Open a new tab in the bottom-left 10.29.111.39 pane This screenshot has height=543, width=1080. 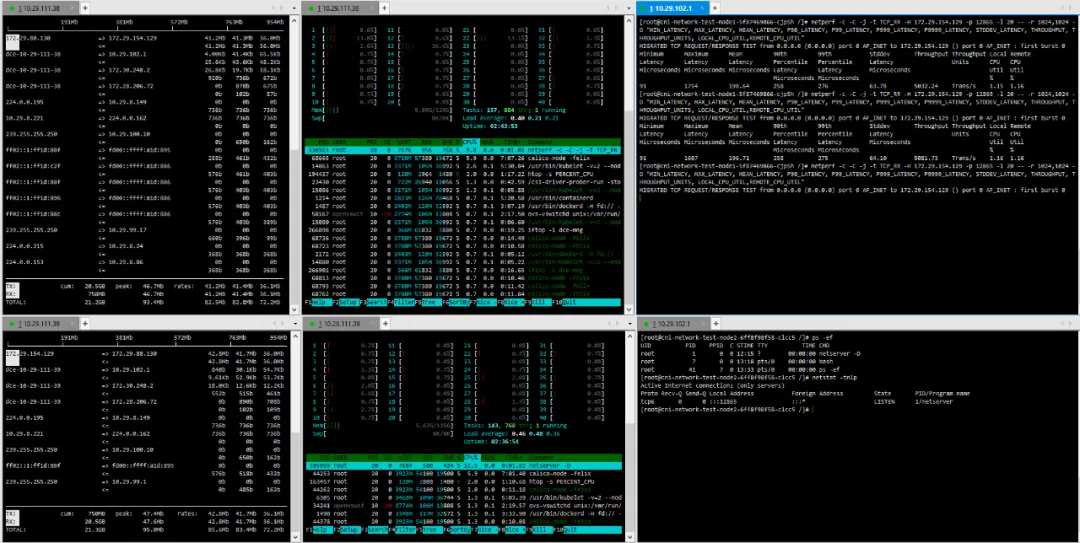(x=85, y=323)
